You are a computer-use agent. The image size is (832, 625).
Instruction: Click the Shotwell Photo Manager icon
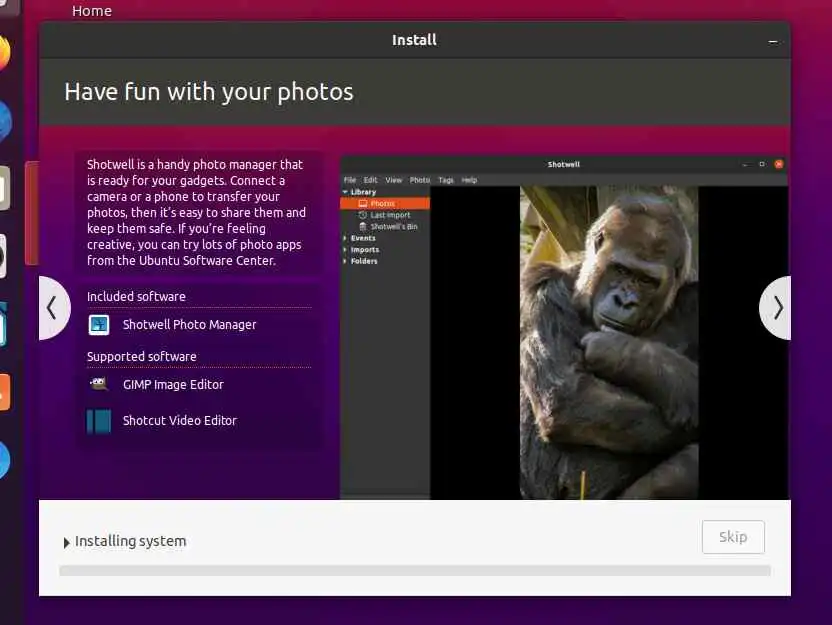[x=99, y=325]
